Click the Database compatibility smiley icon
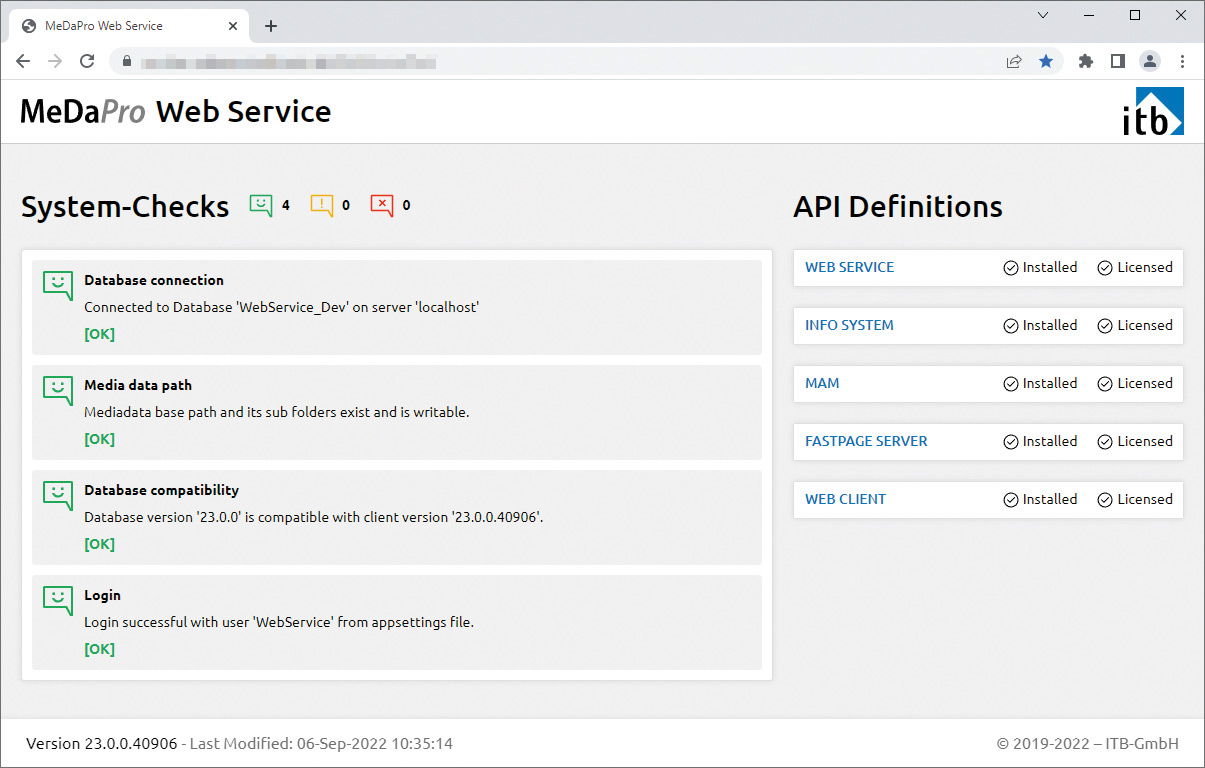The image size is (1205, 768). [x=58, y=496]
